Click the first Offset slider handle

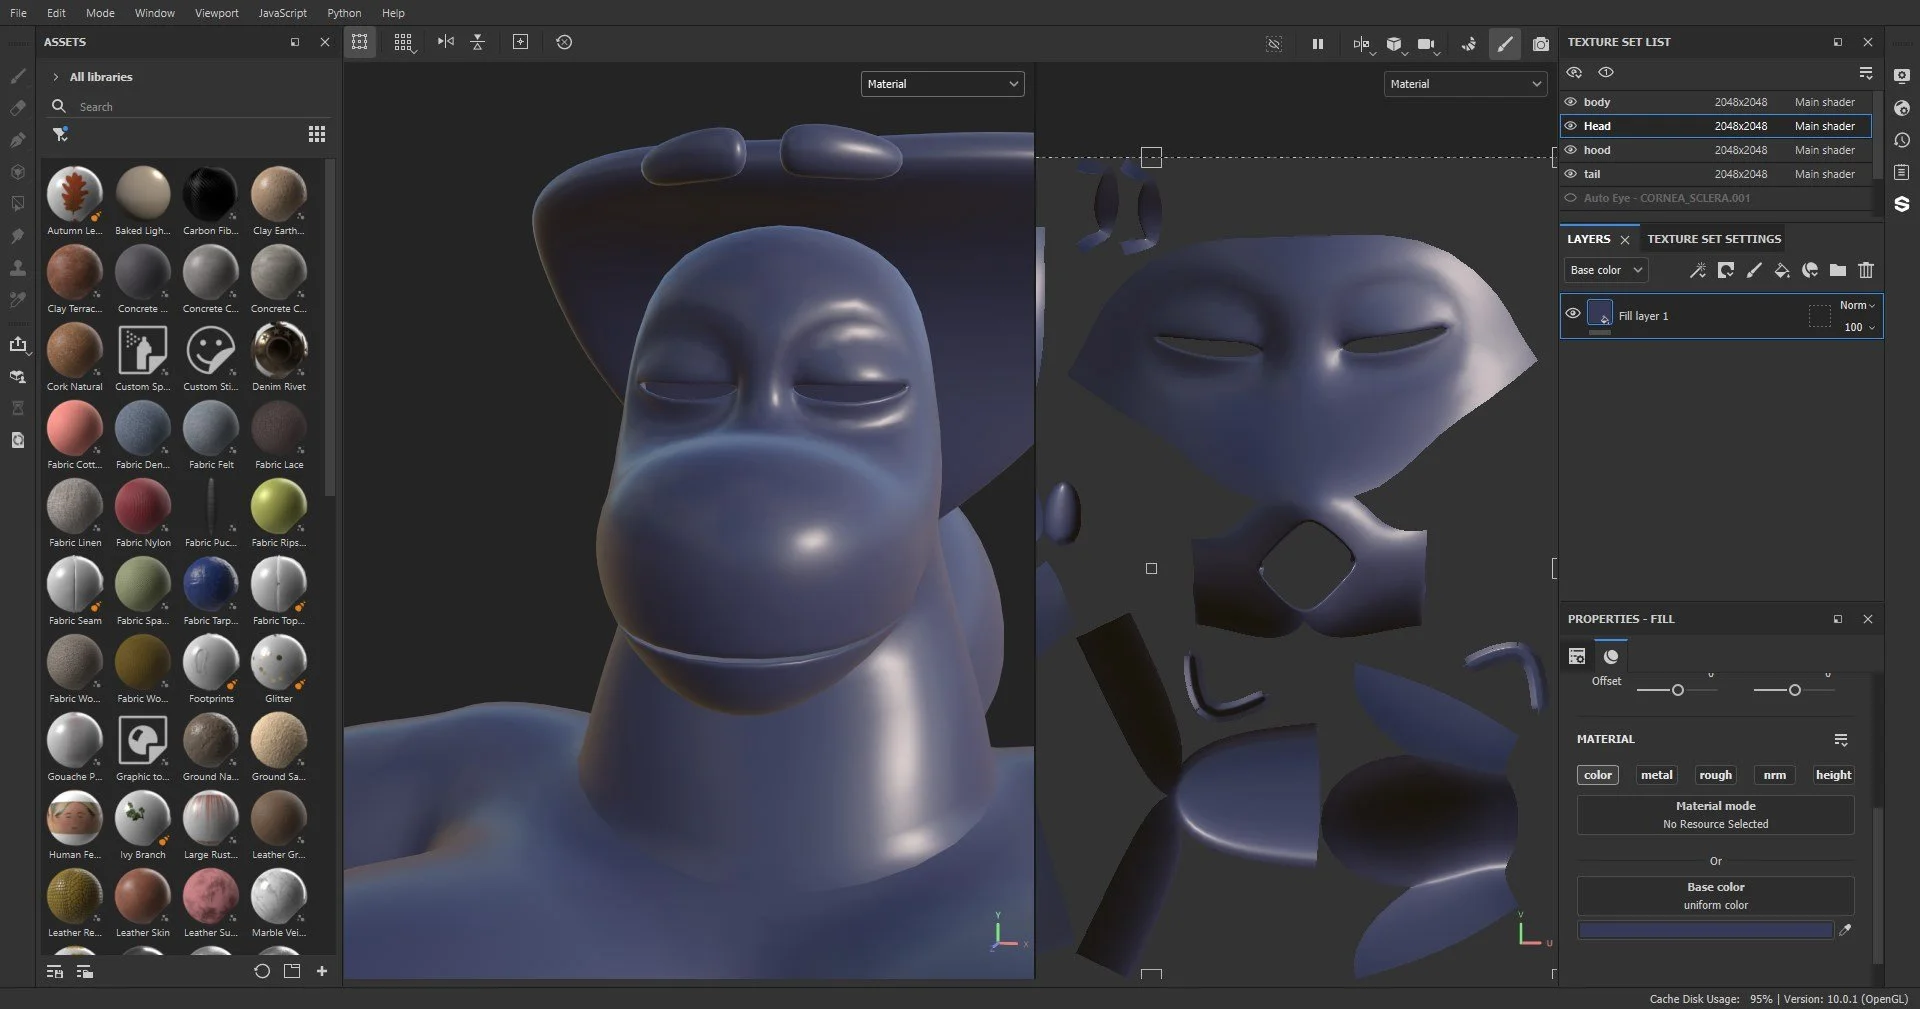[x=1678, y=690]
